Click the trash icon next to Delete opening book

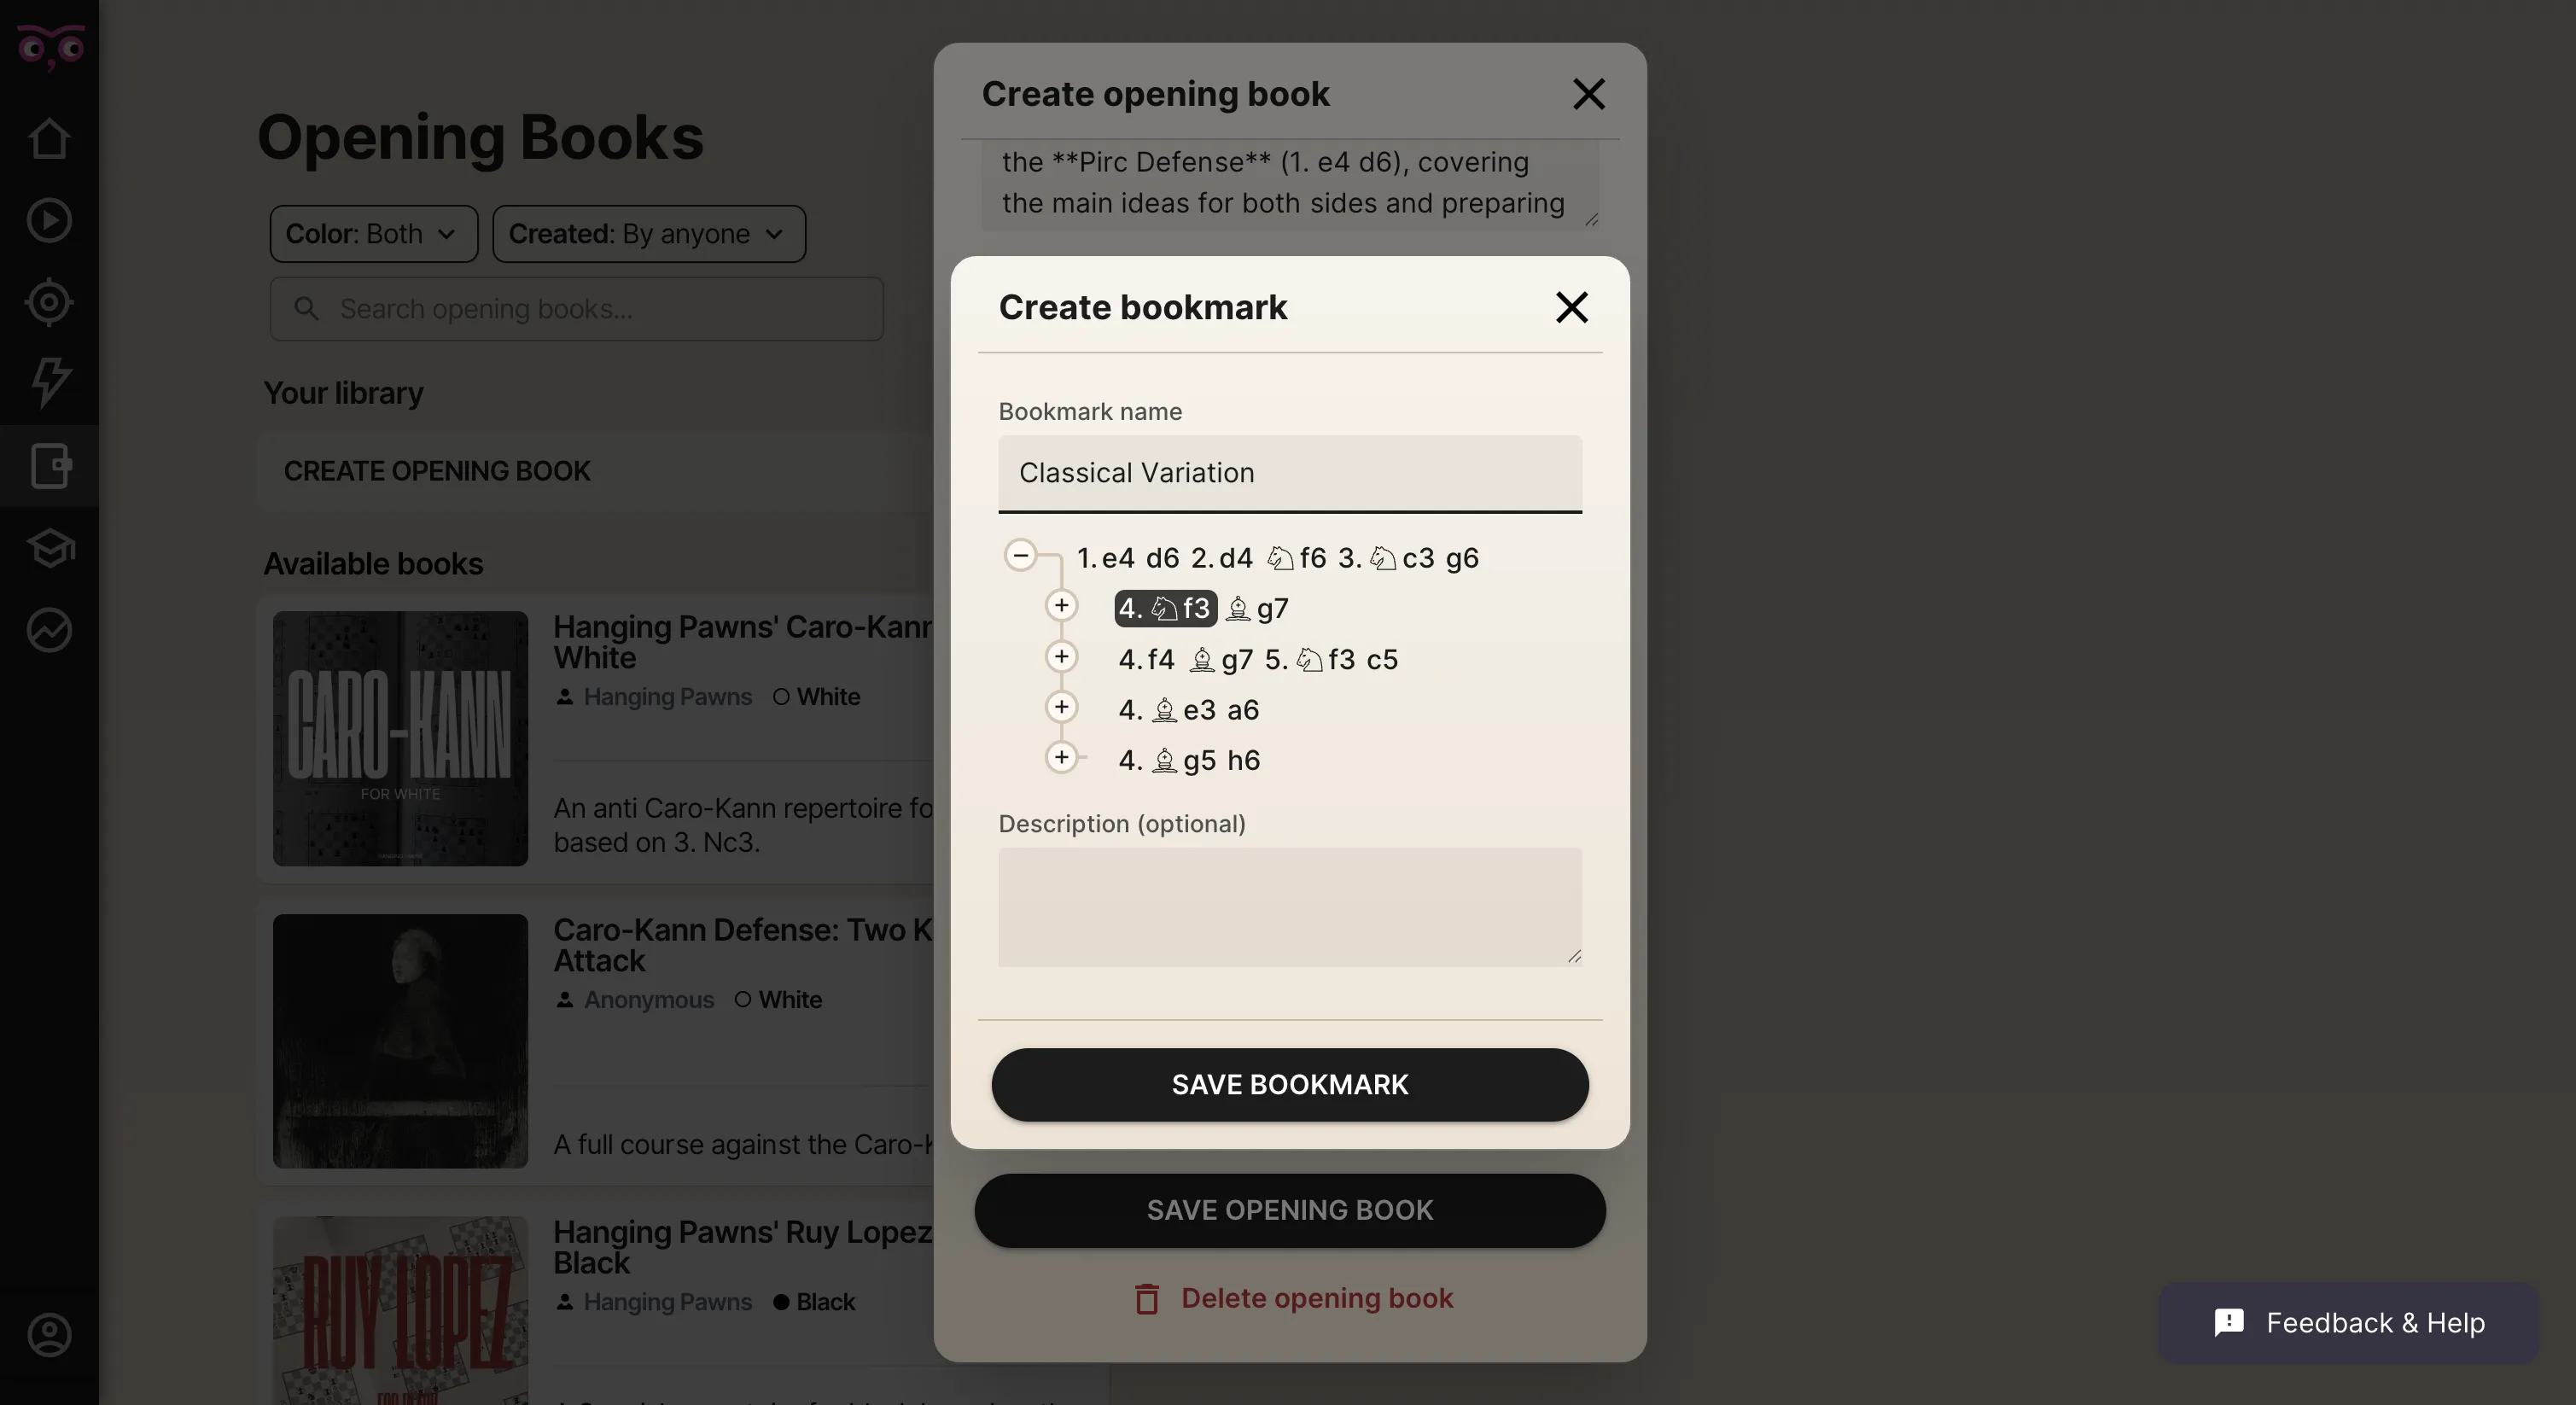pos(1146,1298)
